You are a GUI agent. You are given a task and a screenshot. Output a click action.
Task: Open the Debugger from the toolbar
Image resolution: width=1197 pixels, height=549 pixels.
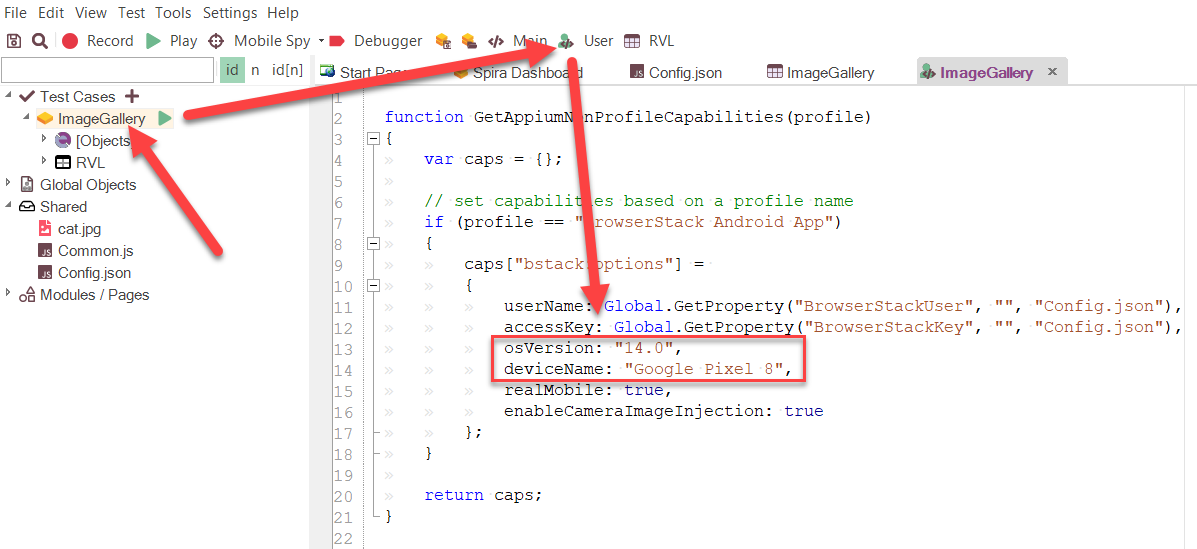pos(377,41)
